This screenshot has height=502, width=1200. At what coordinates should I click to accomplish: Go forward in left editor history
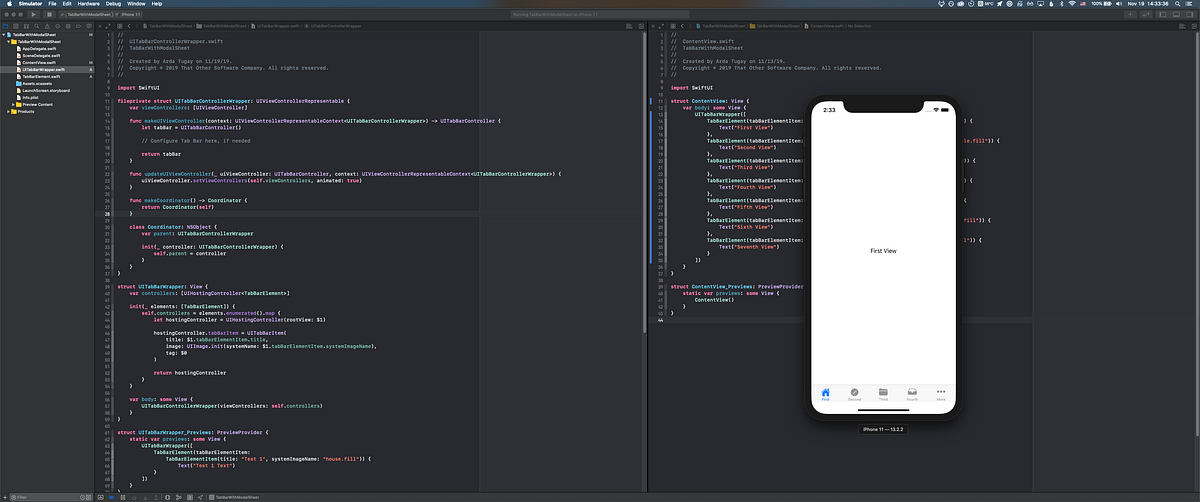tap(137, 26)
